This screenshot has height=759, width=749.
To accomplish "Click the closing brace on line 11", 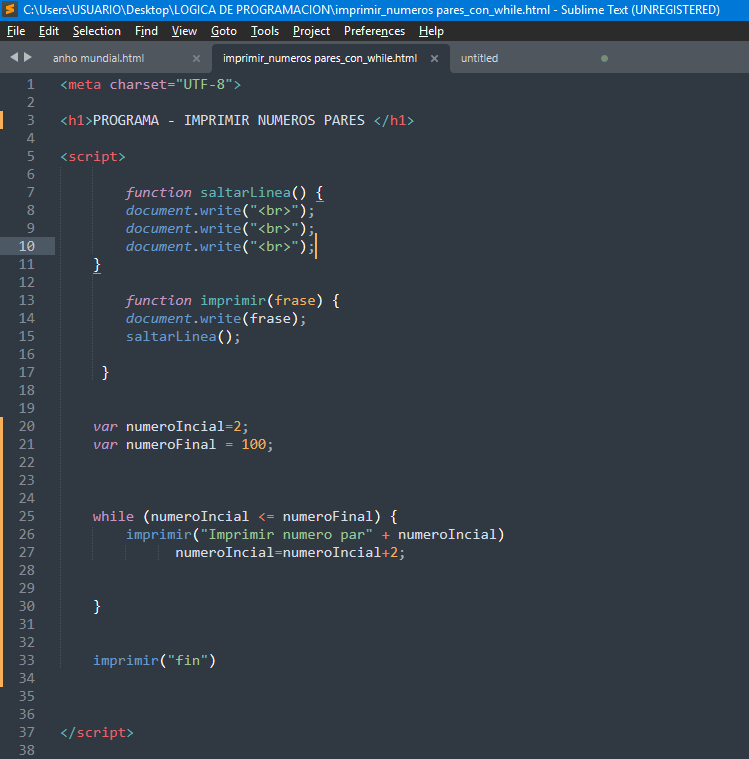I will coord(97,265).
